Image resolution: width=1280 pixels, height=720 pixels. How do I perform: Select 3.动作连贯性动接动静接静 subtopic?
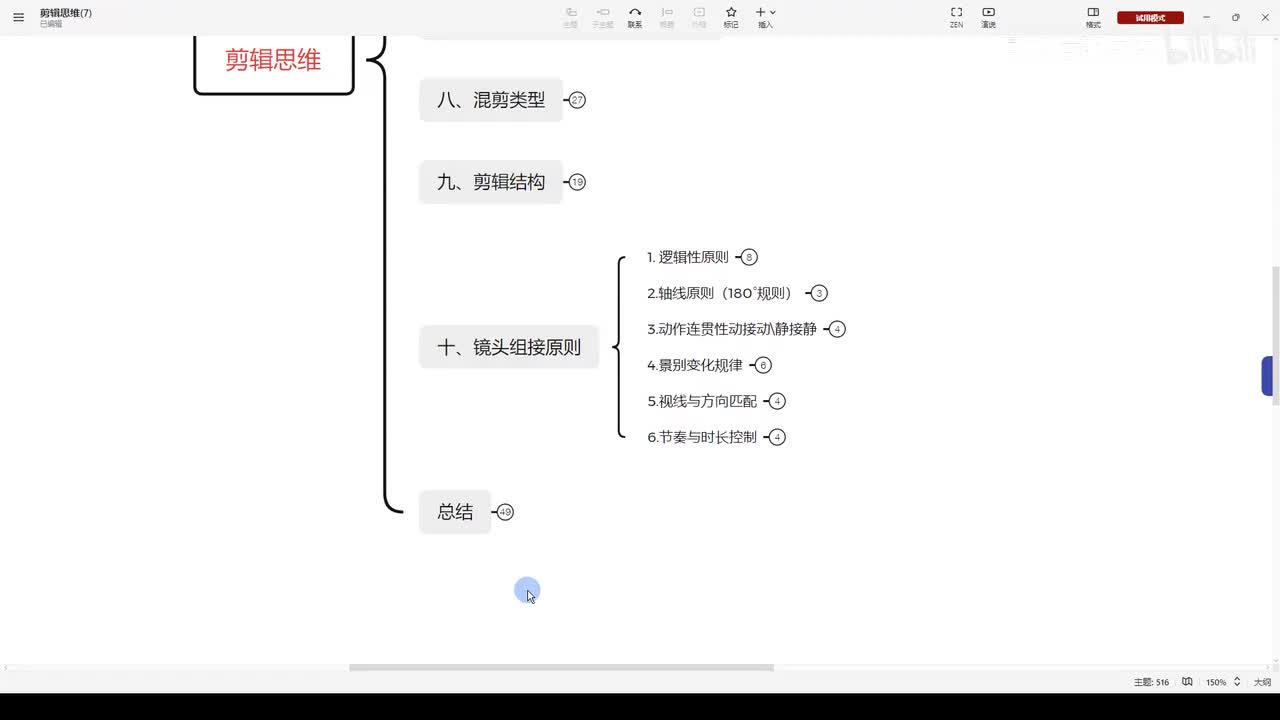(732, 329)
